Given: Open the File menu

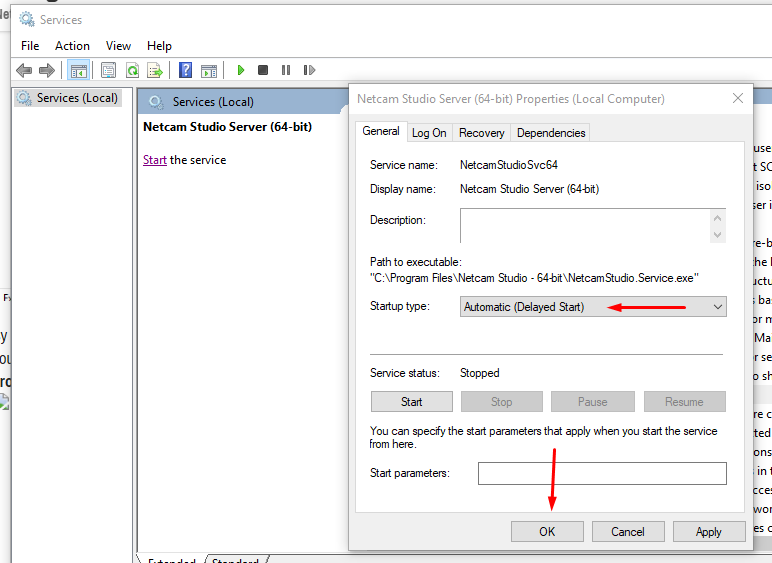Looking at the screenshot, I should pos(30,46).
